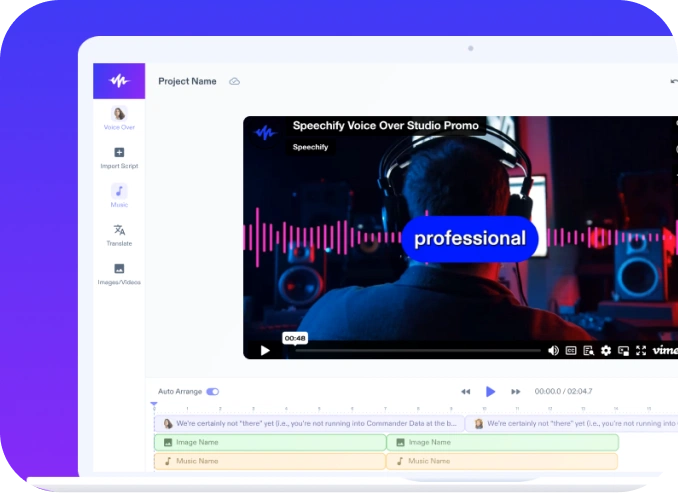
Task: Toggle closed captions on the video
Action: point(571,350)
